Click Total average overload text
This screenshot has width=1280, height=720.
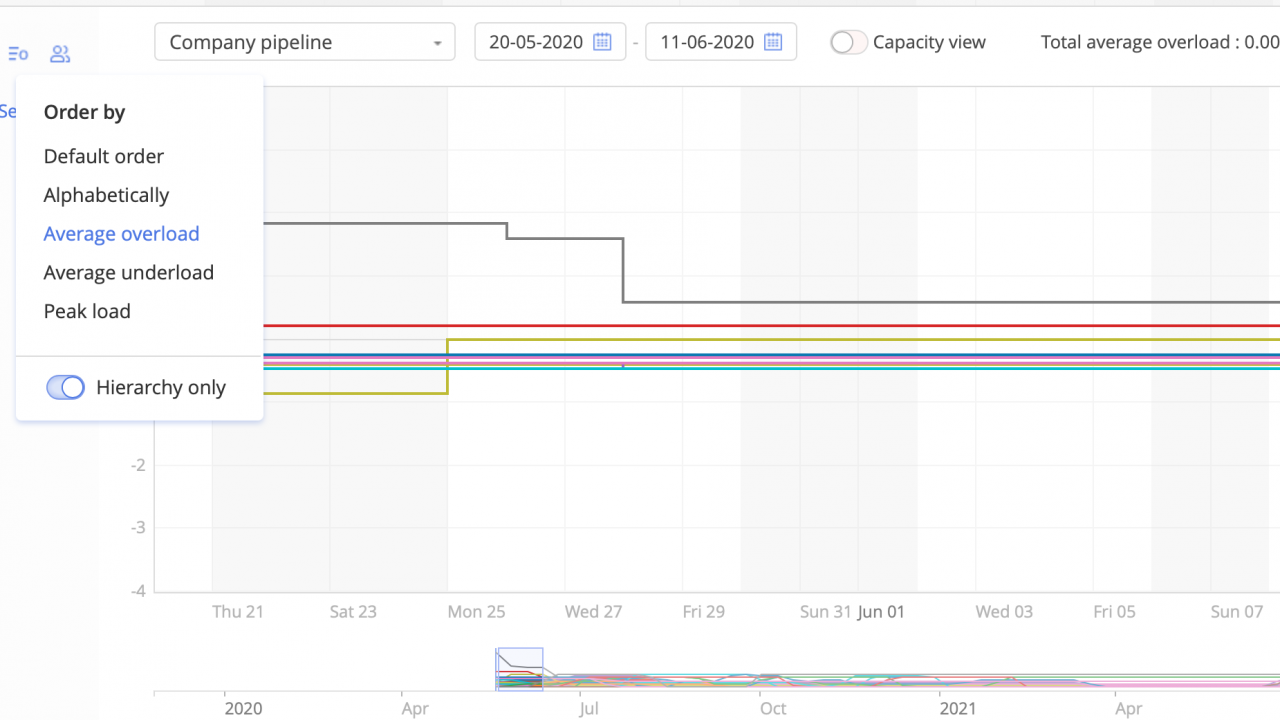pos(1159,42)
